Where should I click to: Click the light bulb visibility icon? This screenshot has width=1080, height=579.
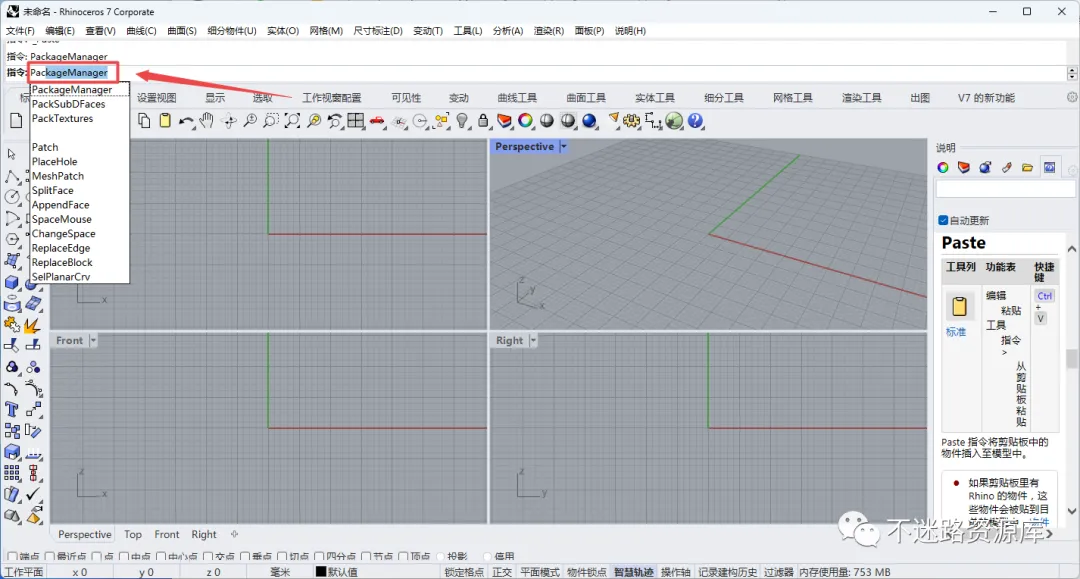point(462,121)
